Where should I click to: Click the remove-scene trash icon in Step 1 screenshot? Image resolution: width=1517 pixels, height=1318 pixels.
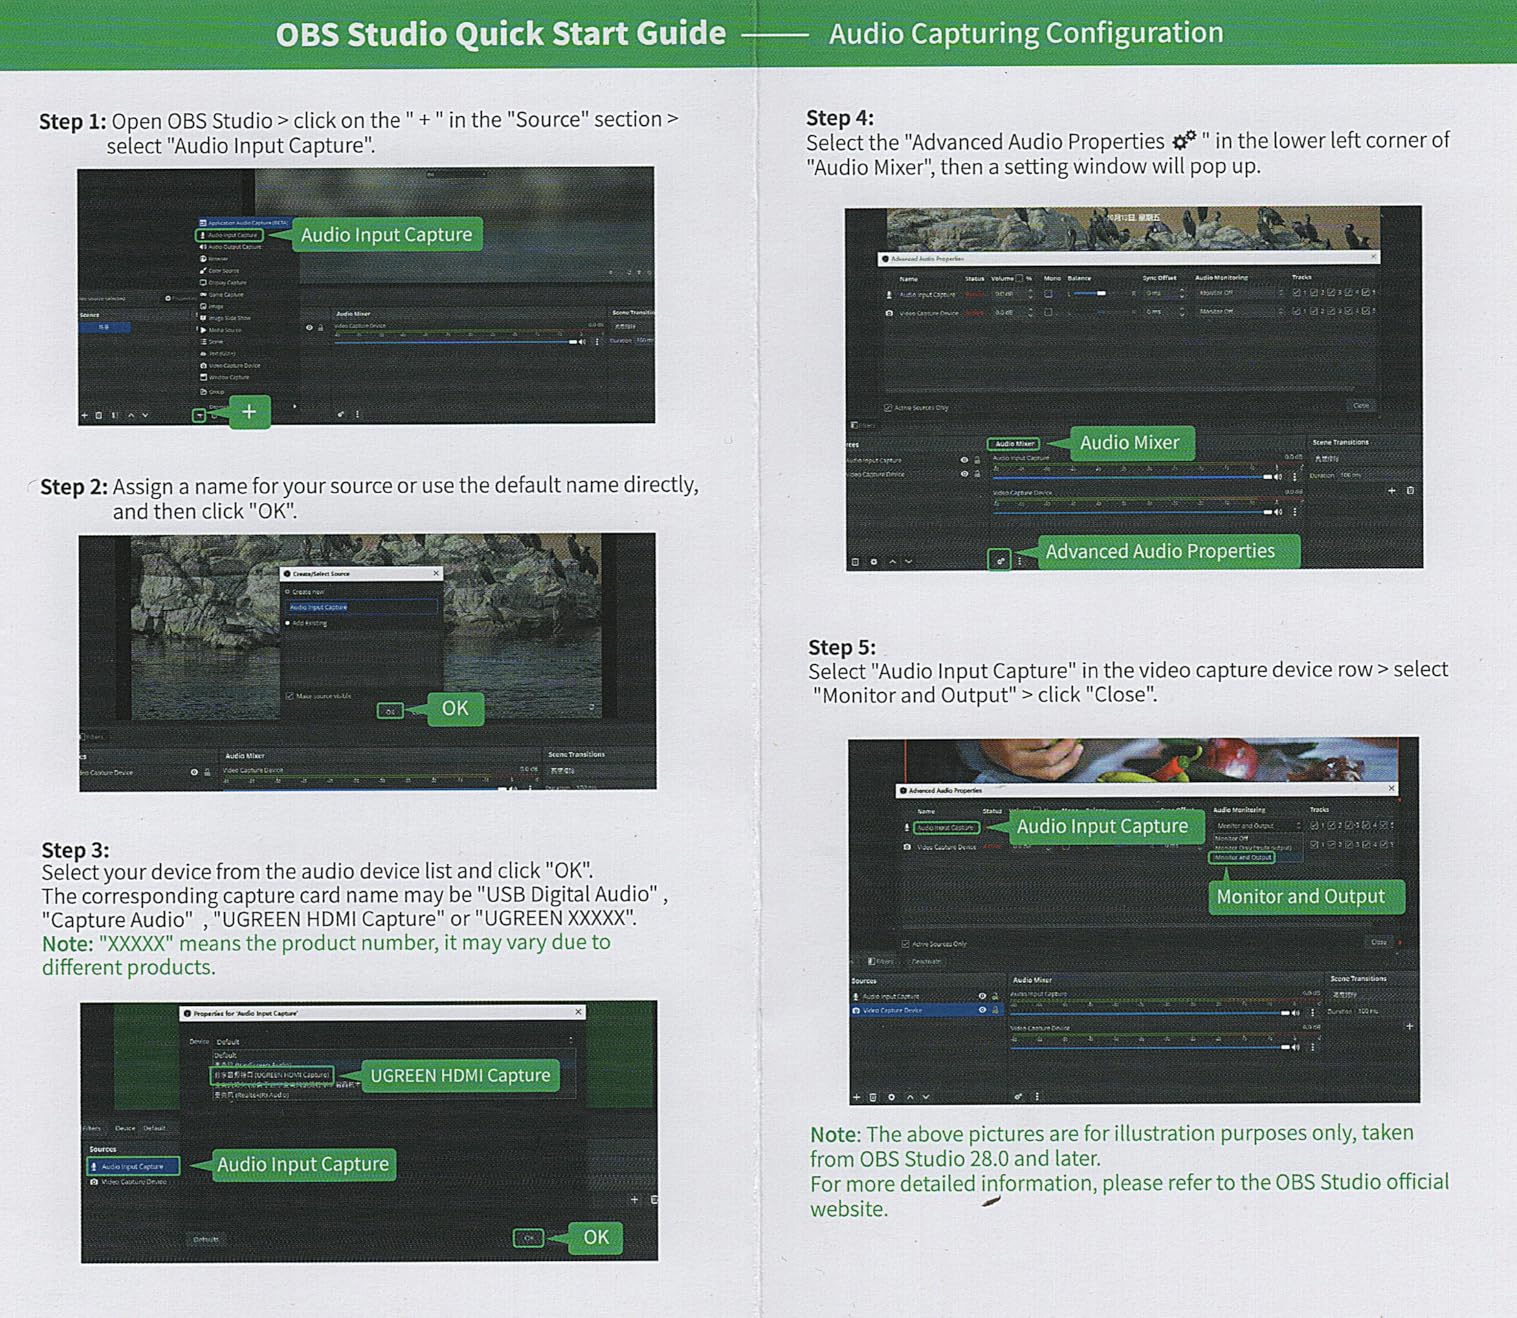coord(98,415)
